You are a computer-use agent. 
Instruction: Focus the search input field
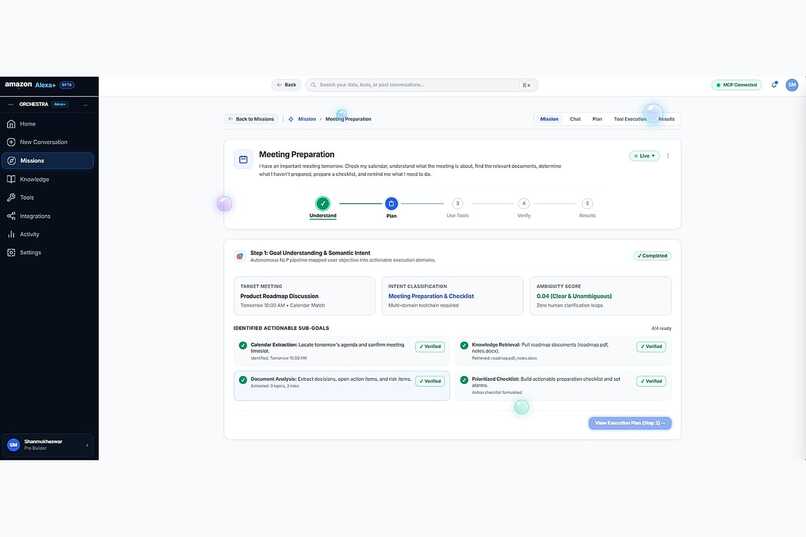coord(420,85)
